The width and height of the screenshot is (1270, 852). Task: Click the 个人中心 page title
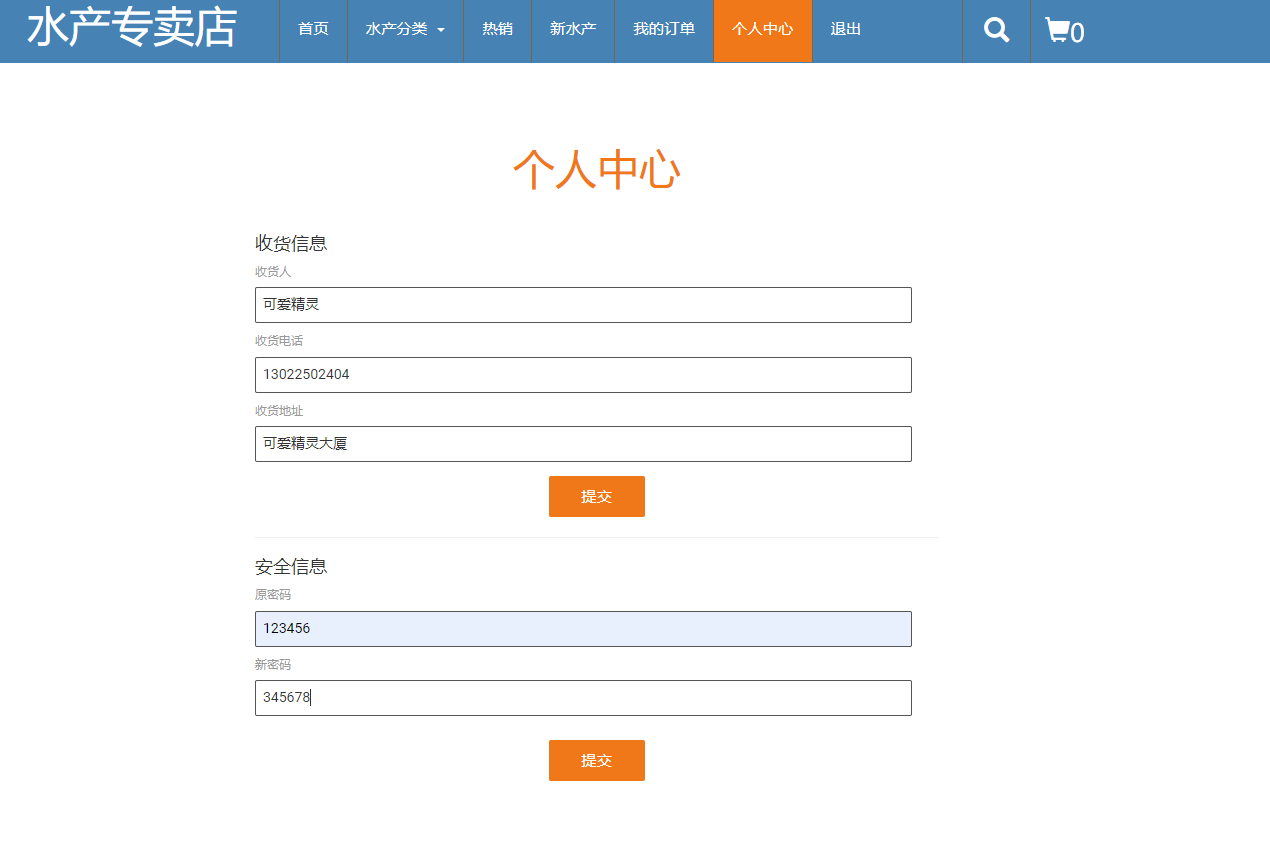(x=597, y=170)
